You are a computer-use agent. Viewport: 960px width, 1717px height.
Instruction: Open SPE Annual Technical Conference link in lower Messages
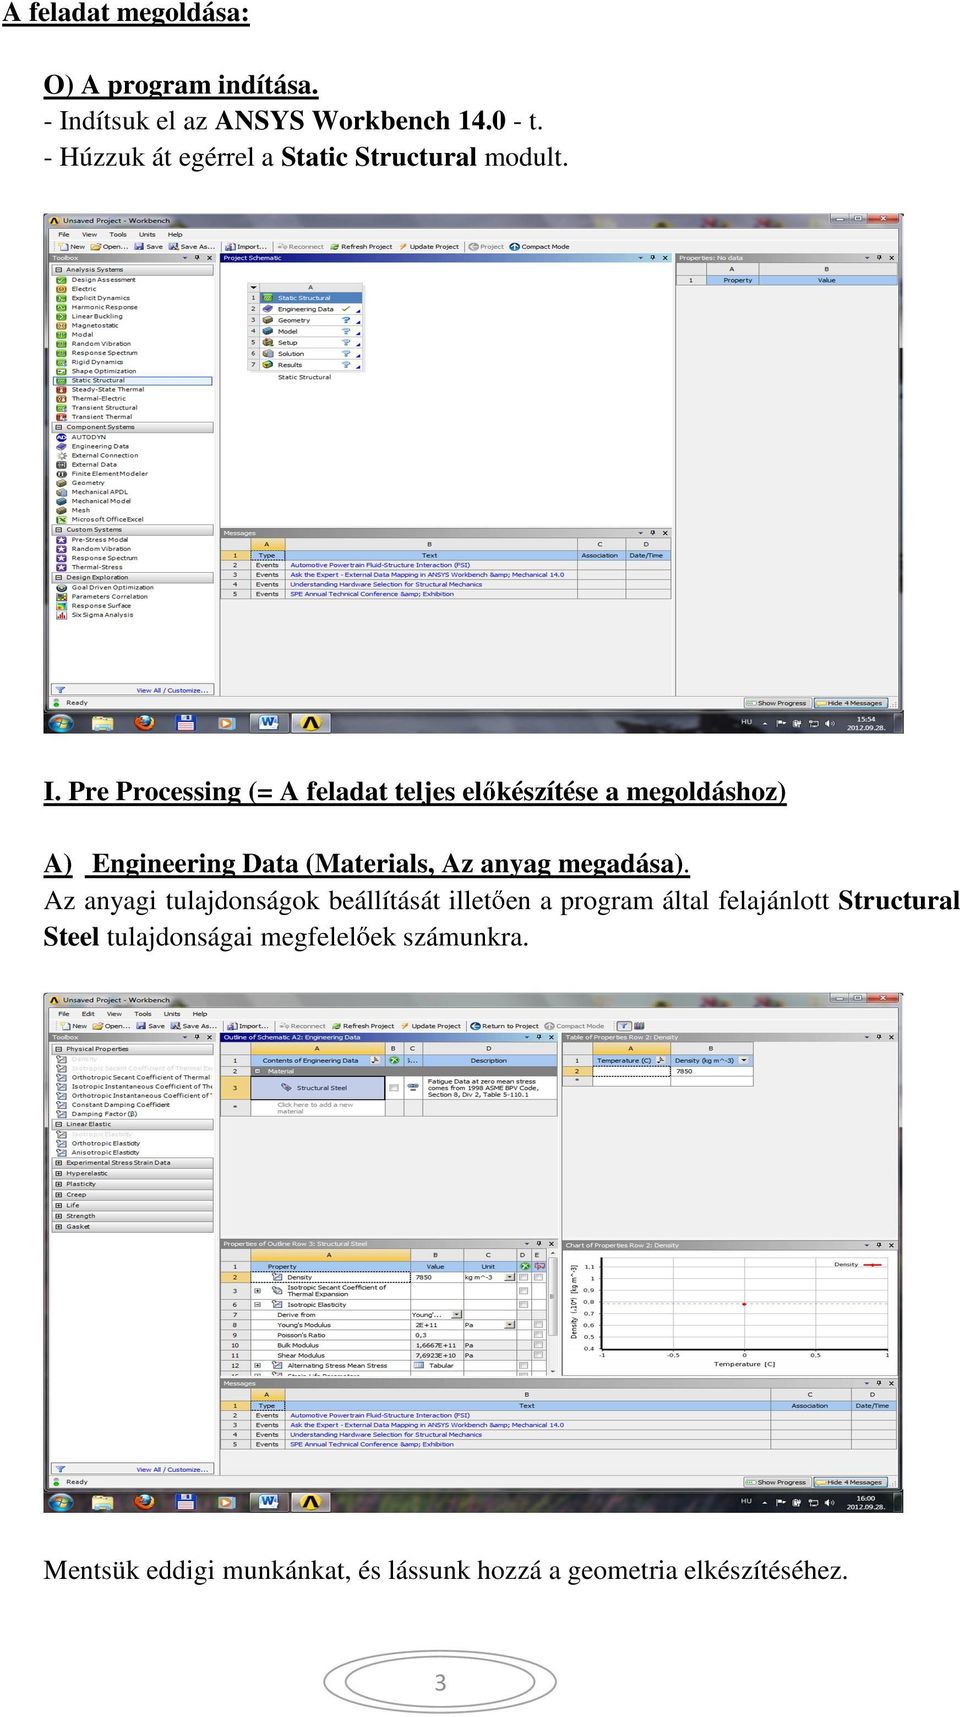pos(372,1444)
